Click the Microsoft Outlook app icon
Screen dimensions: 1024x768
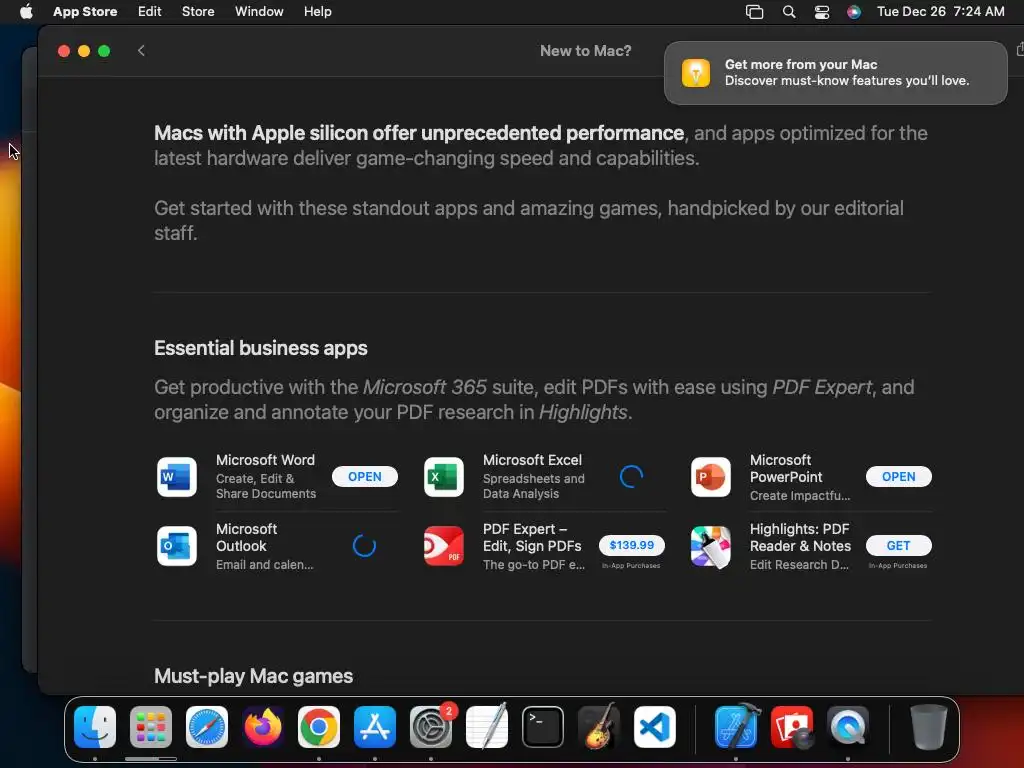(177, 546)
